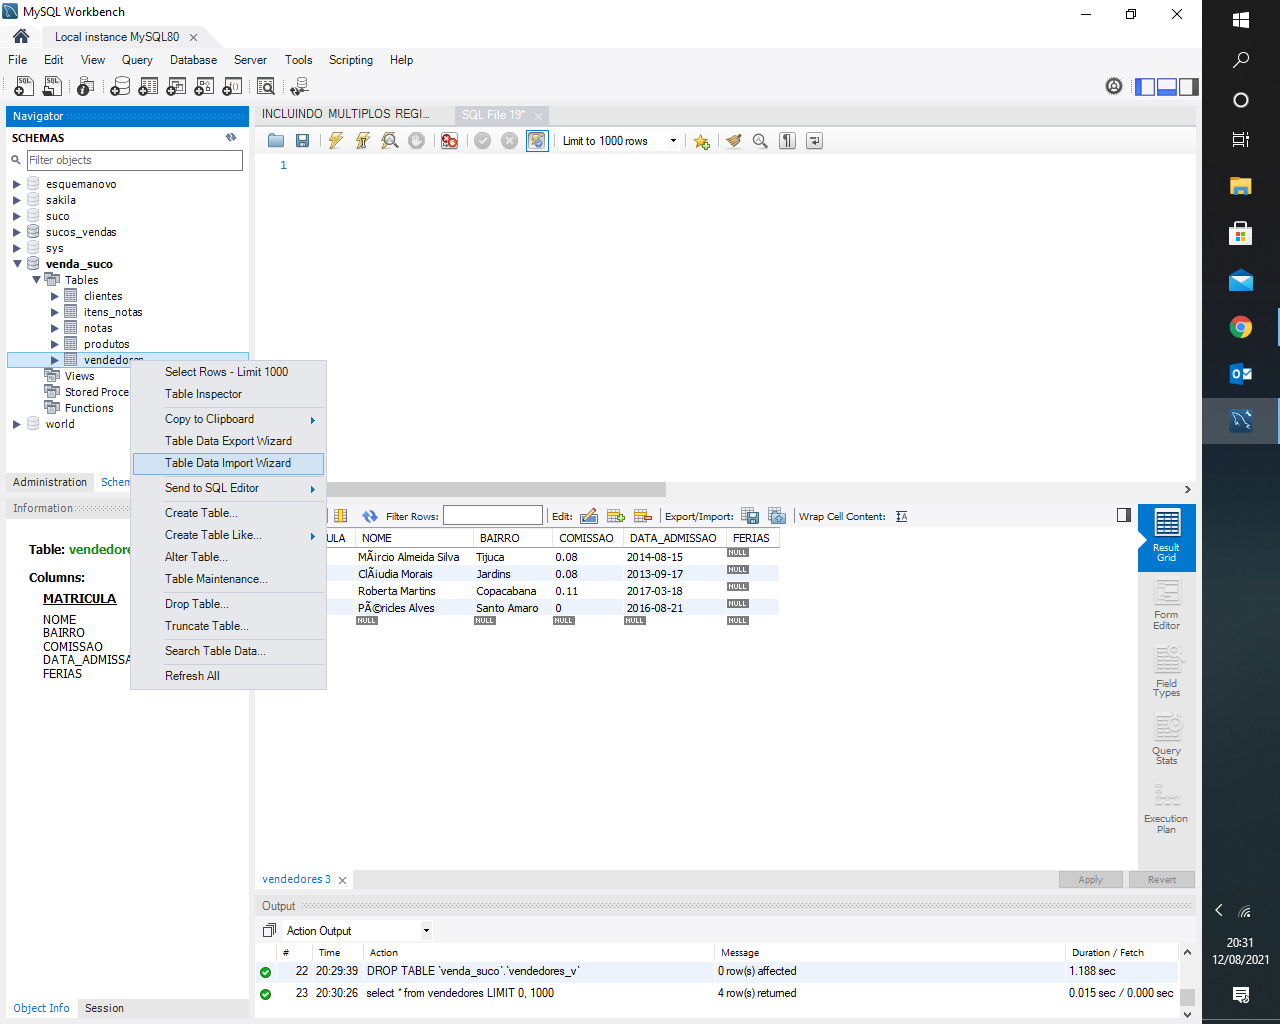Viewport: 1280px width, 1024px height.
Task: Collapse the venda_suco schema
Action: click(x=17, y=264)
